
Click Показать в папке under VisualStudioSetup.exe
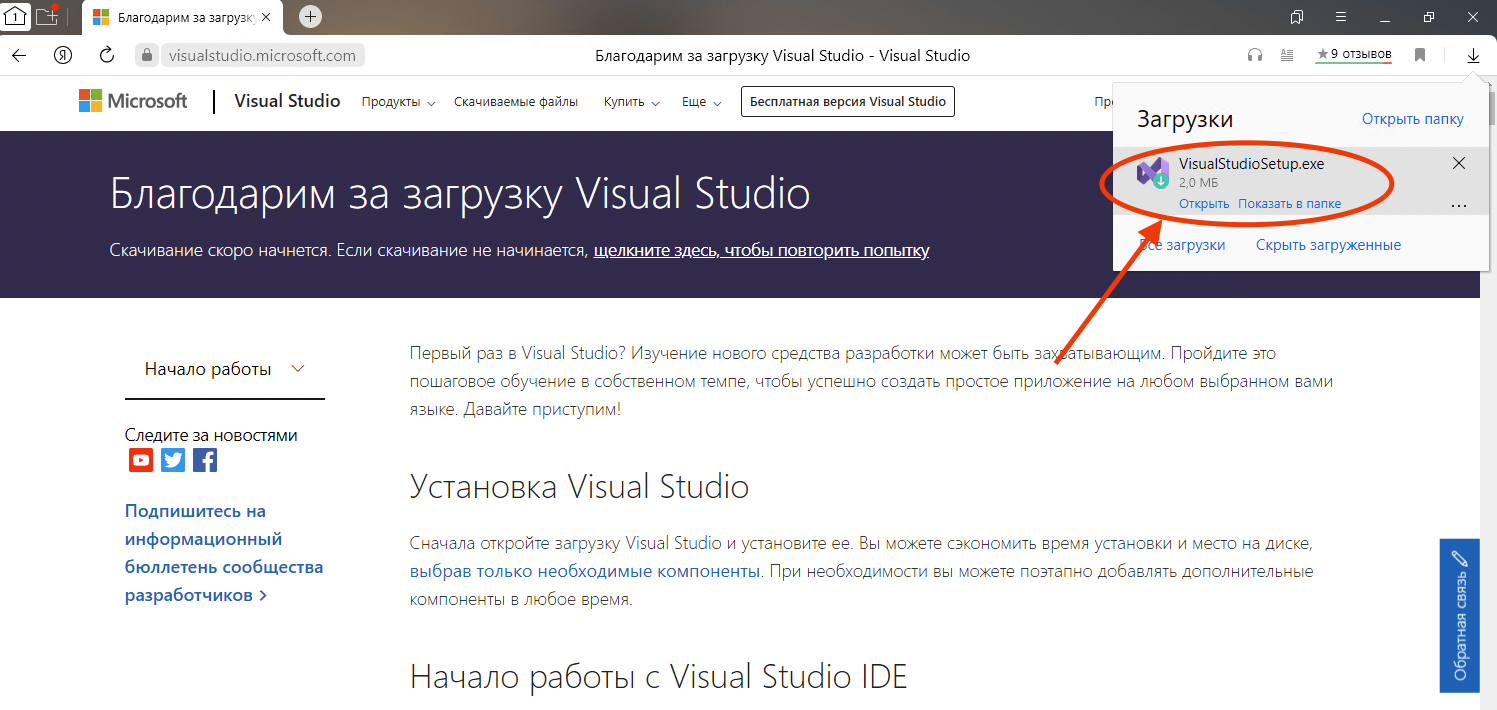[1289, 204]
